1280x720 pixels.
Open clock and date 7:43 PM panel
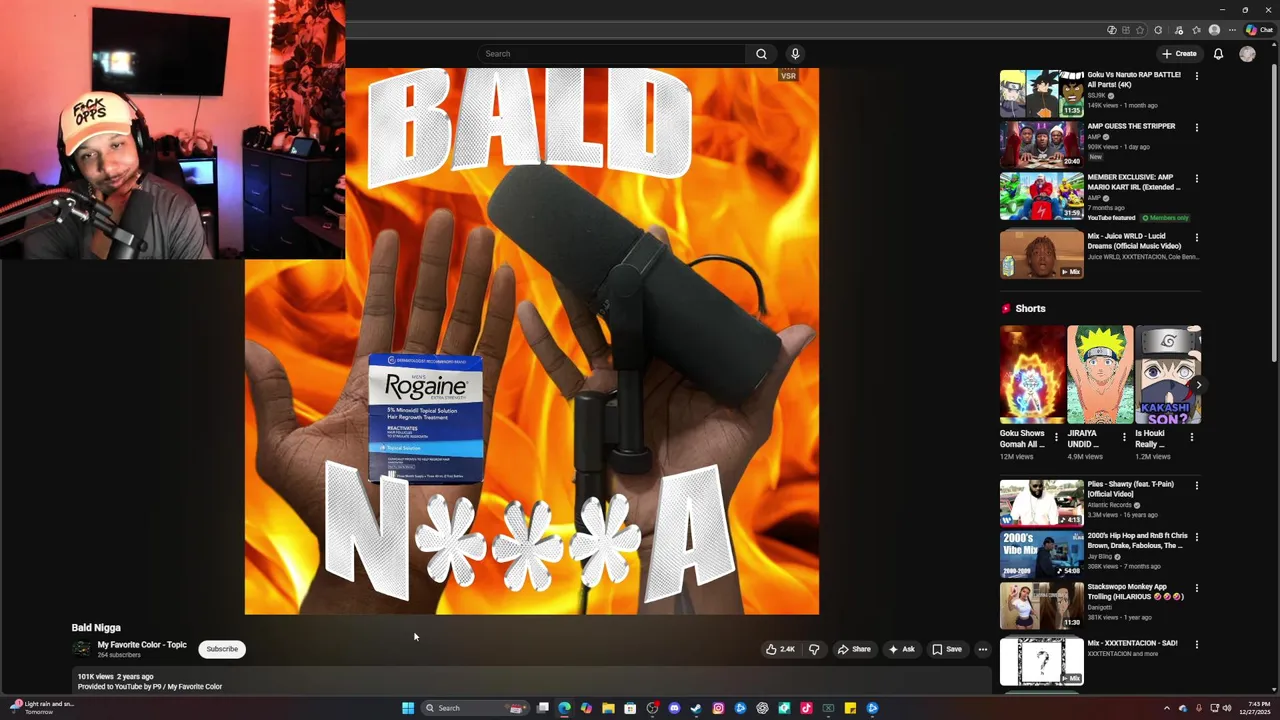(1255, 708)
